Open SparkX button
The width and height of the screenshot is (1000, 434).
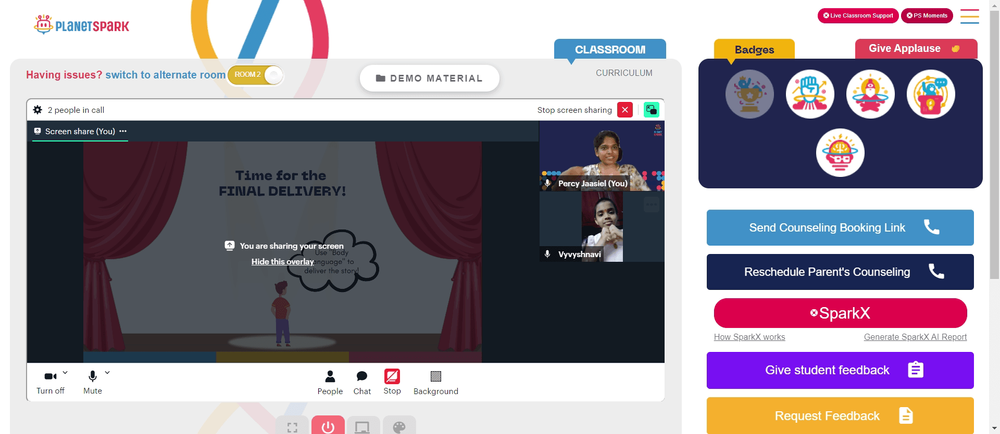pyautogui.click(x=840, y=313)
